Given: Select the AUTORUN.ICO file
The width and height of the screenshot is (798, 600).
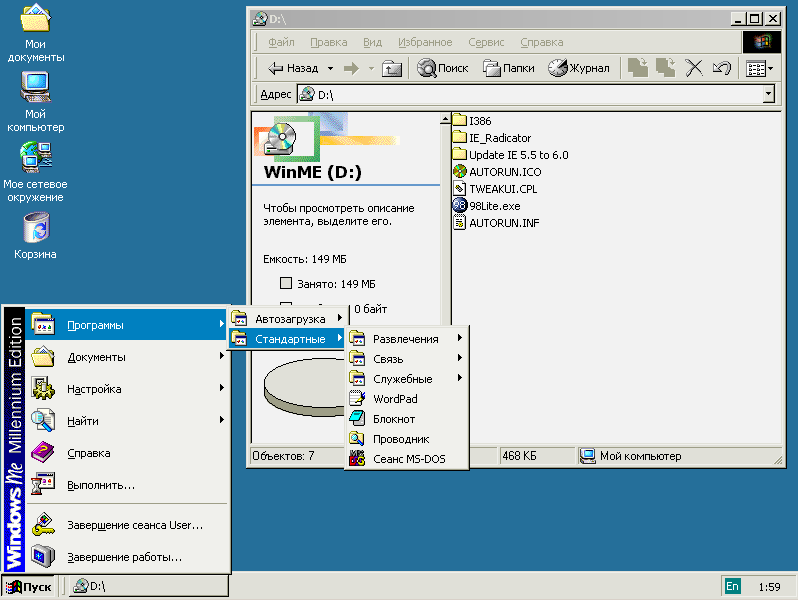Looking at the screenshot, I should coord(497,172).
